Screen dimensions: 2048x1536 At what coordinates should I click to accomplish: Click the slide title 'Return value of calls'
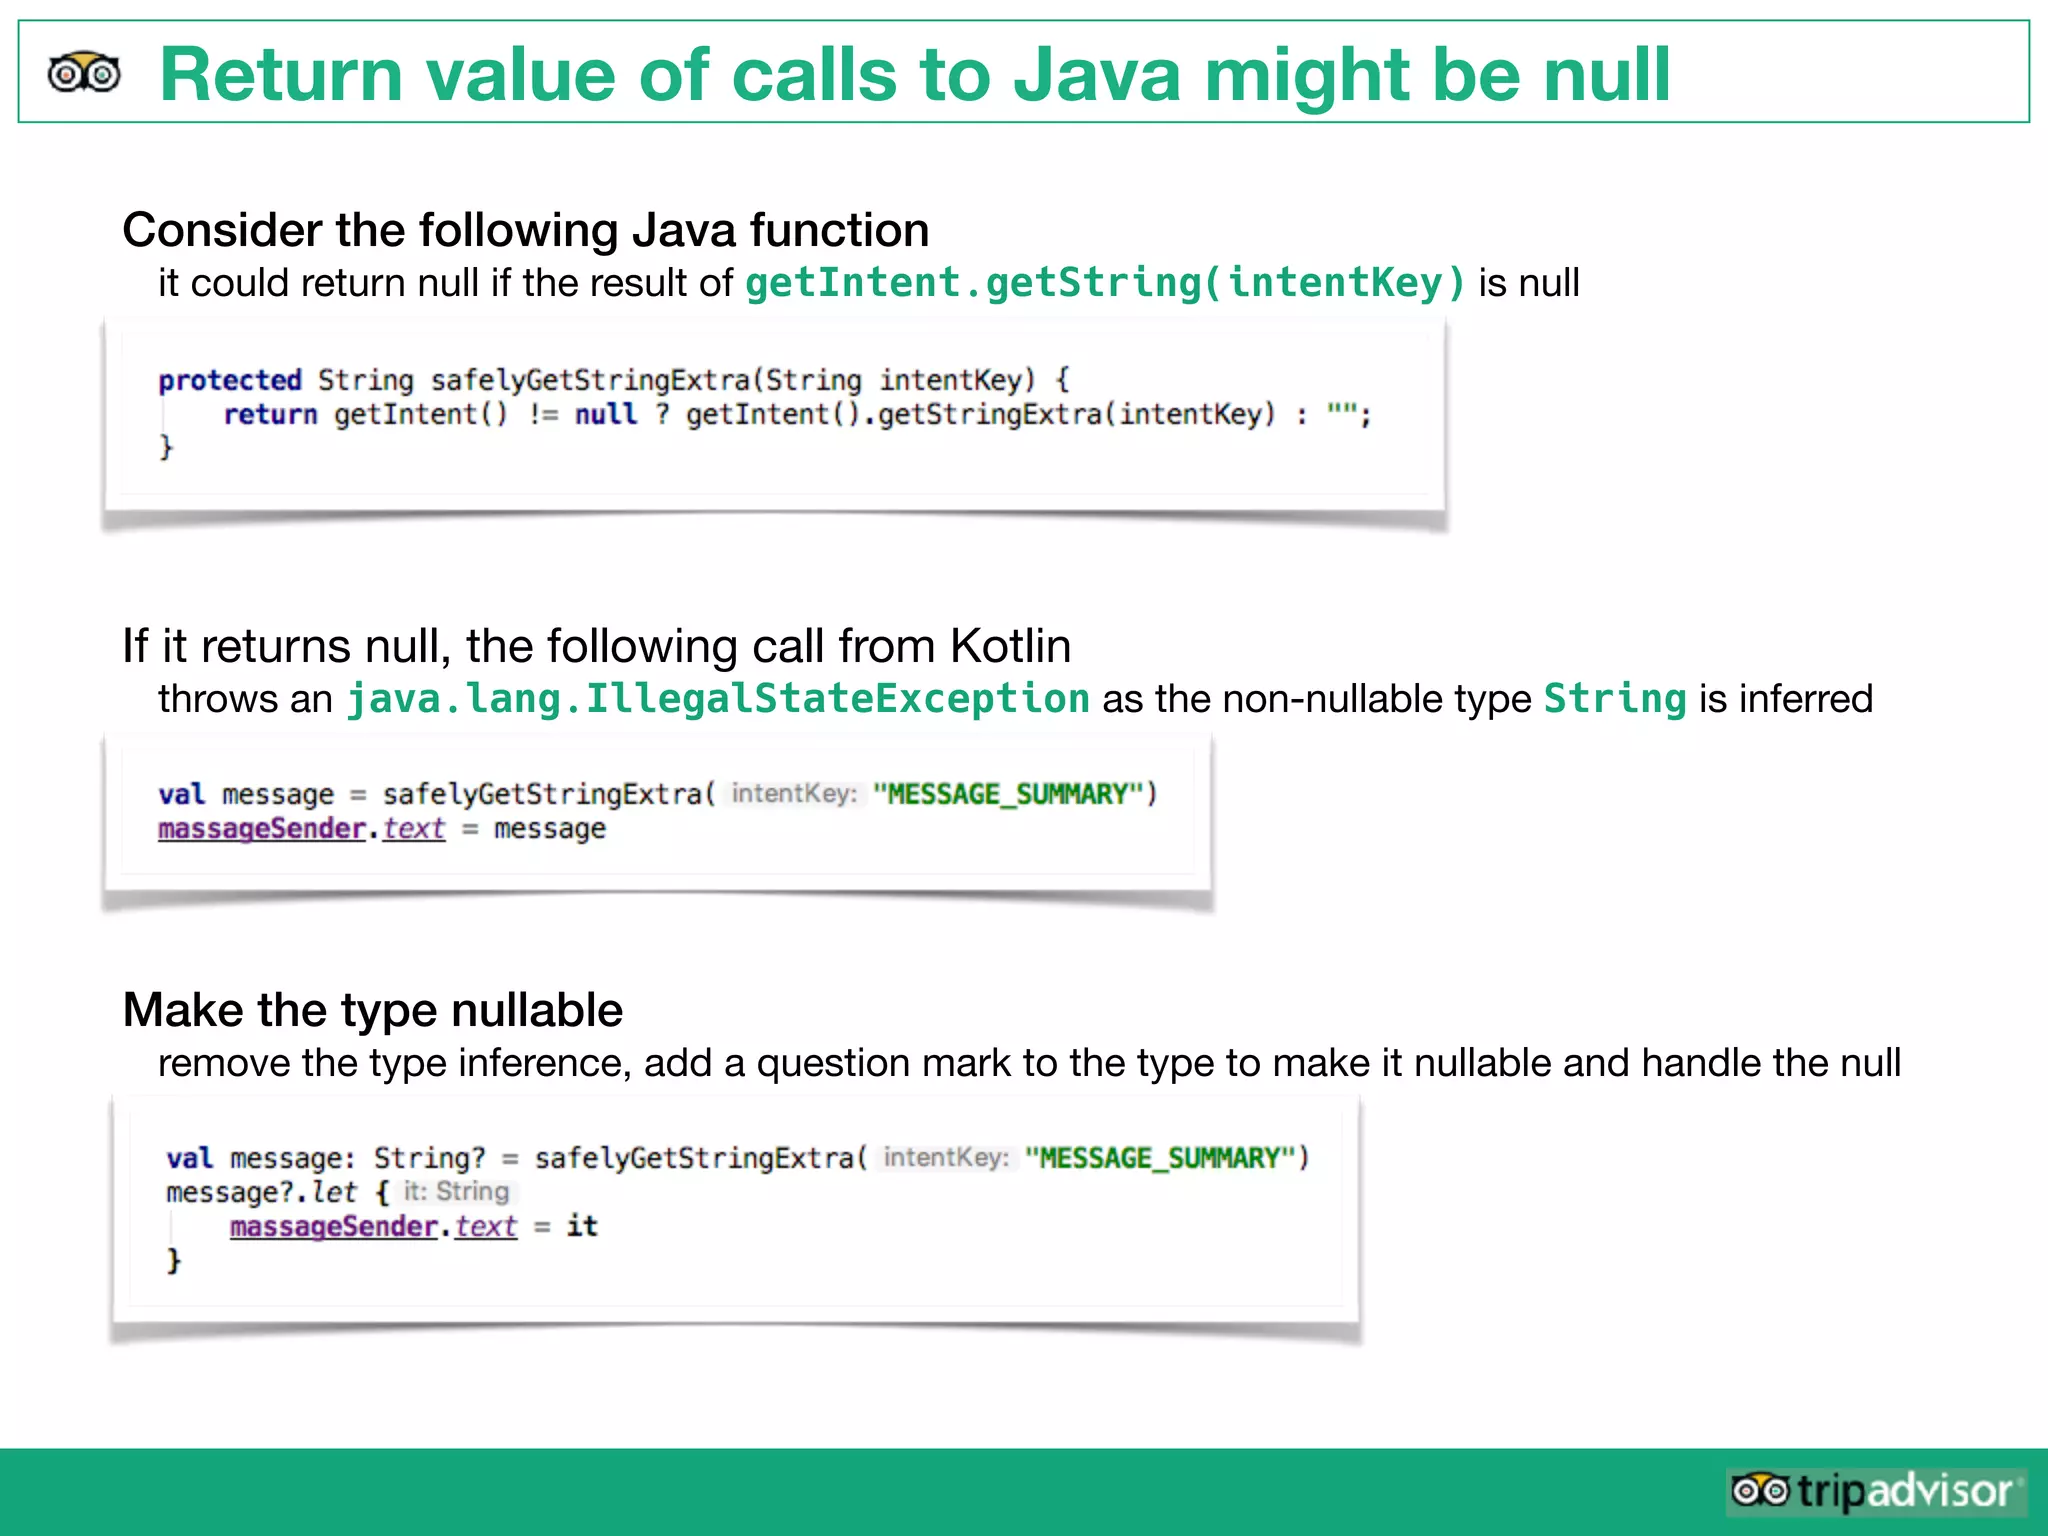(914, 74)
